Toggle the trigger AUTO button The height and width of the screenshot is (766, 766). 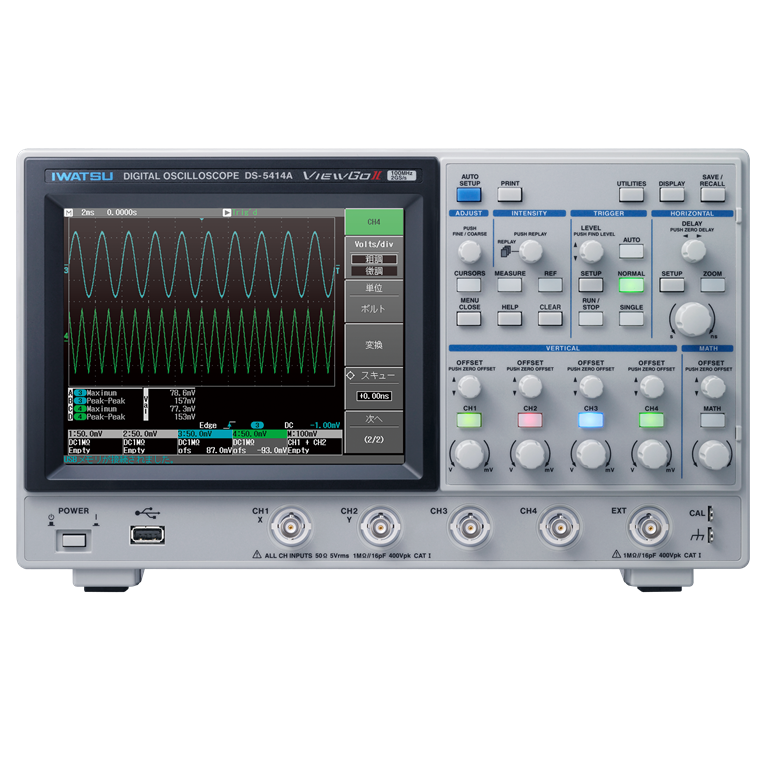pyautogui.click(x=631, y=252)
